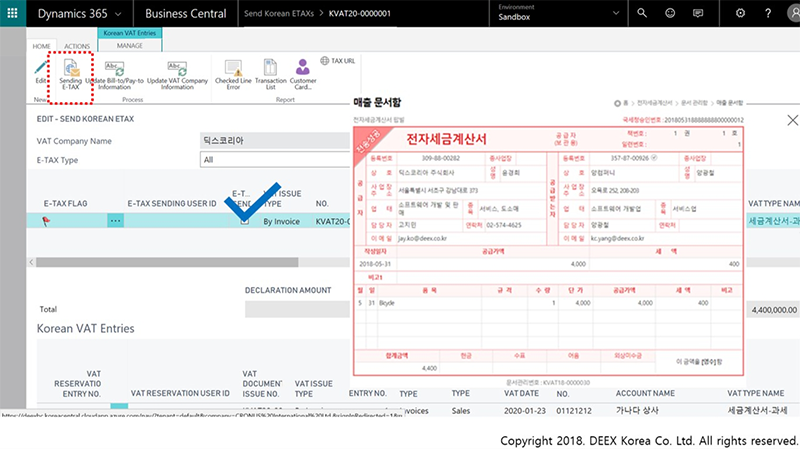The width and height of the screenshot is (800, 449).
Task: Open the search magnifier icon
Action: point(642,13)
